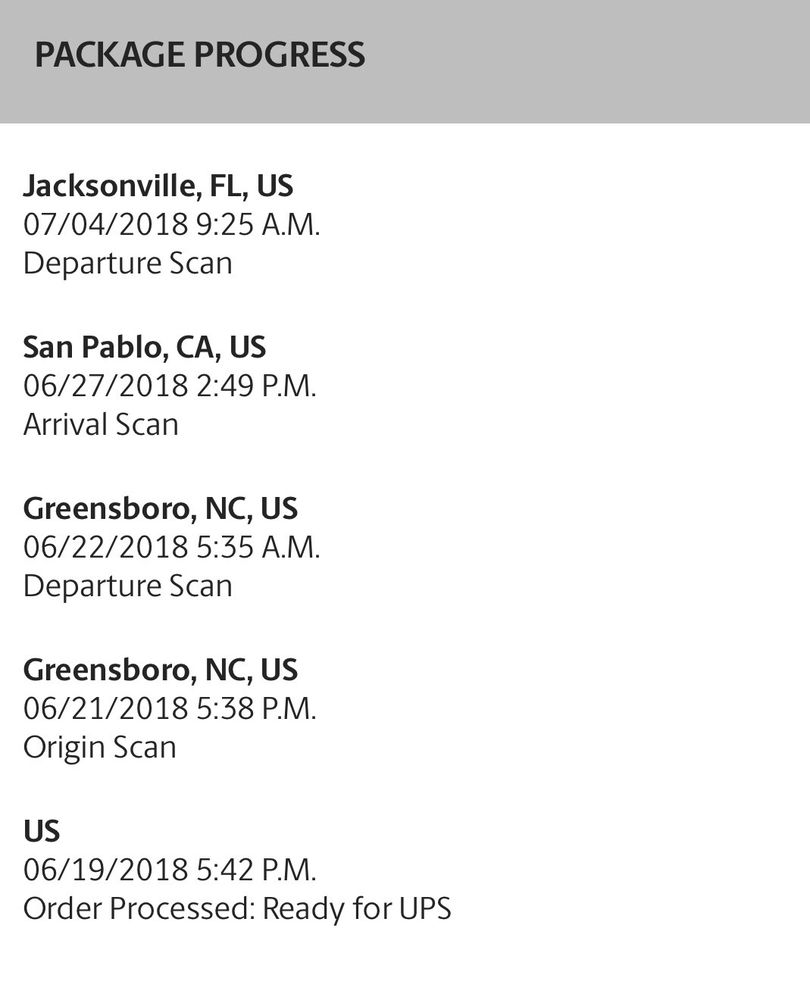Click the 06/21/2018 date

[x=105, y=708]
